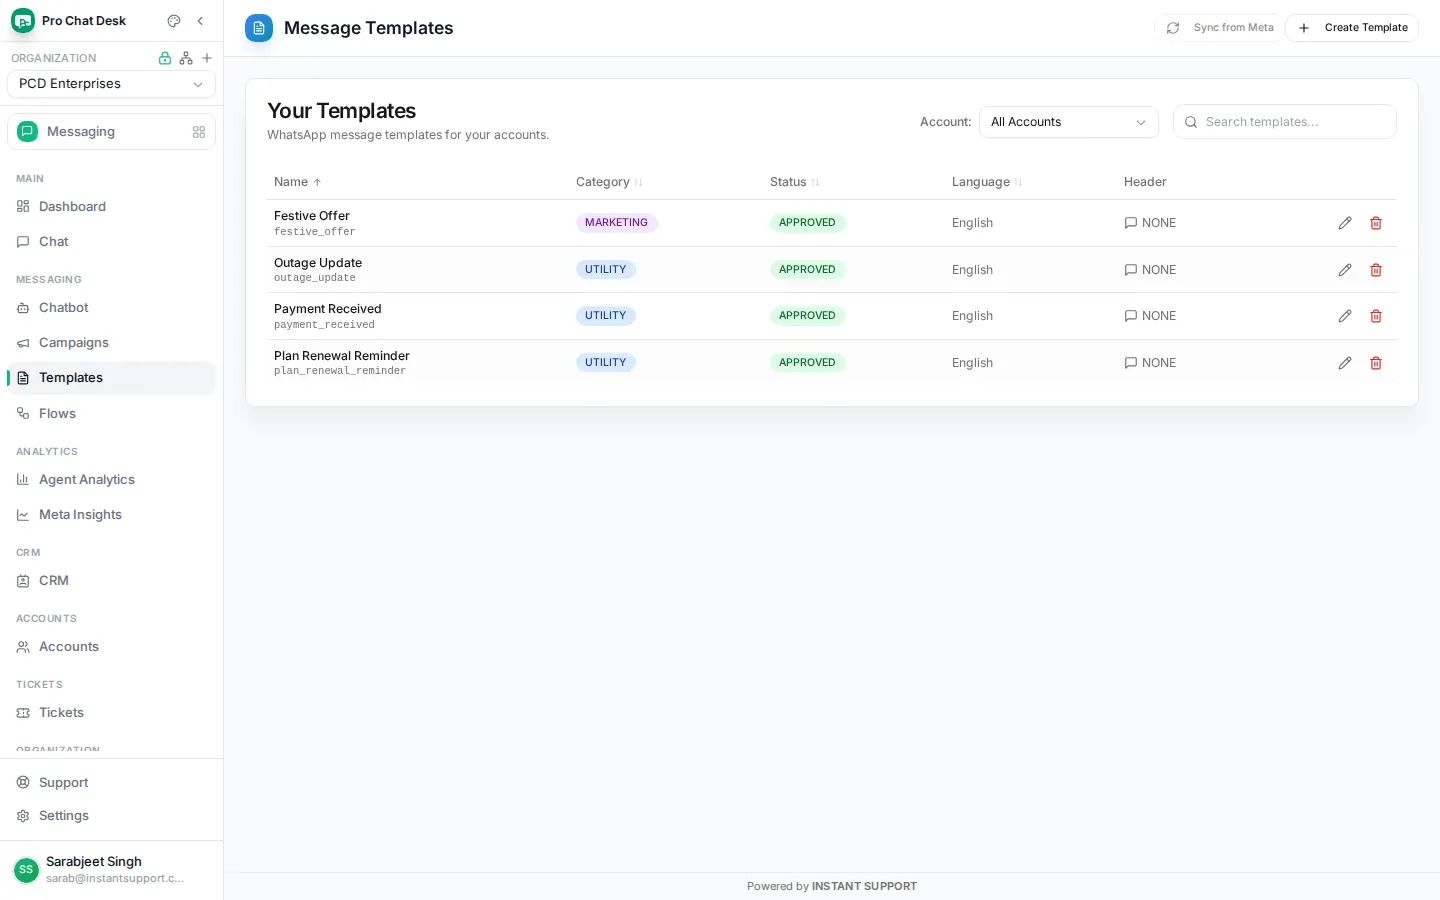Open Flows from sidebar
Viewport: 1440px width, 900px height.
pos(111,414)
